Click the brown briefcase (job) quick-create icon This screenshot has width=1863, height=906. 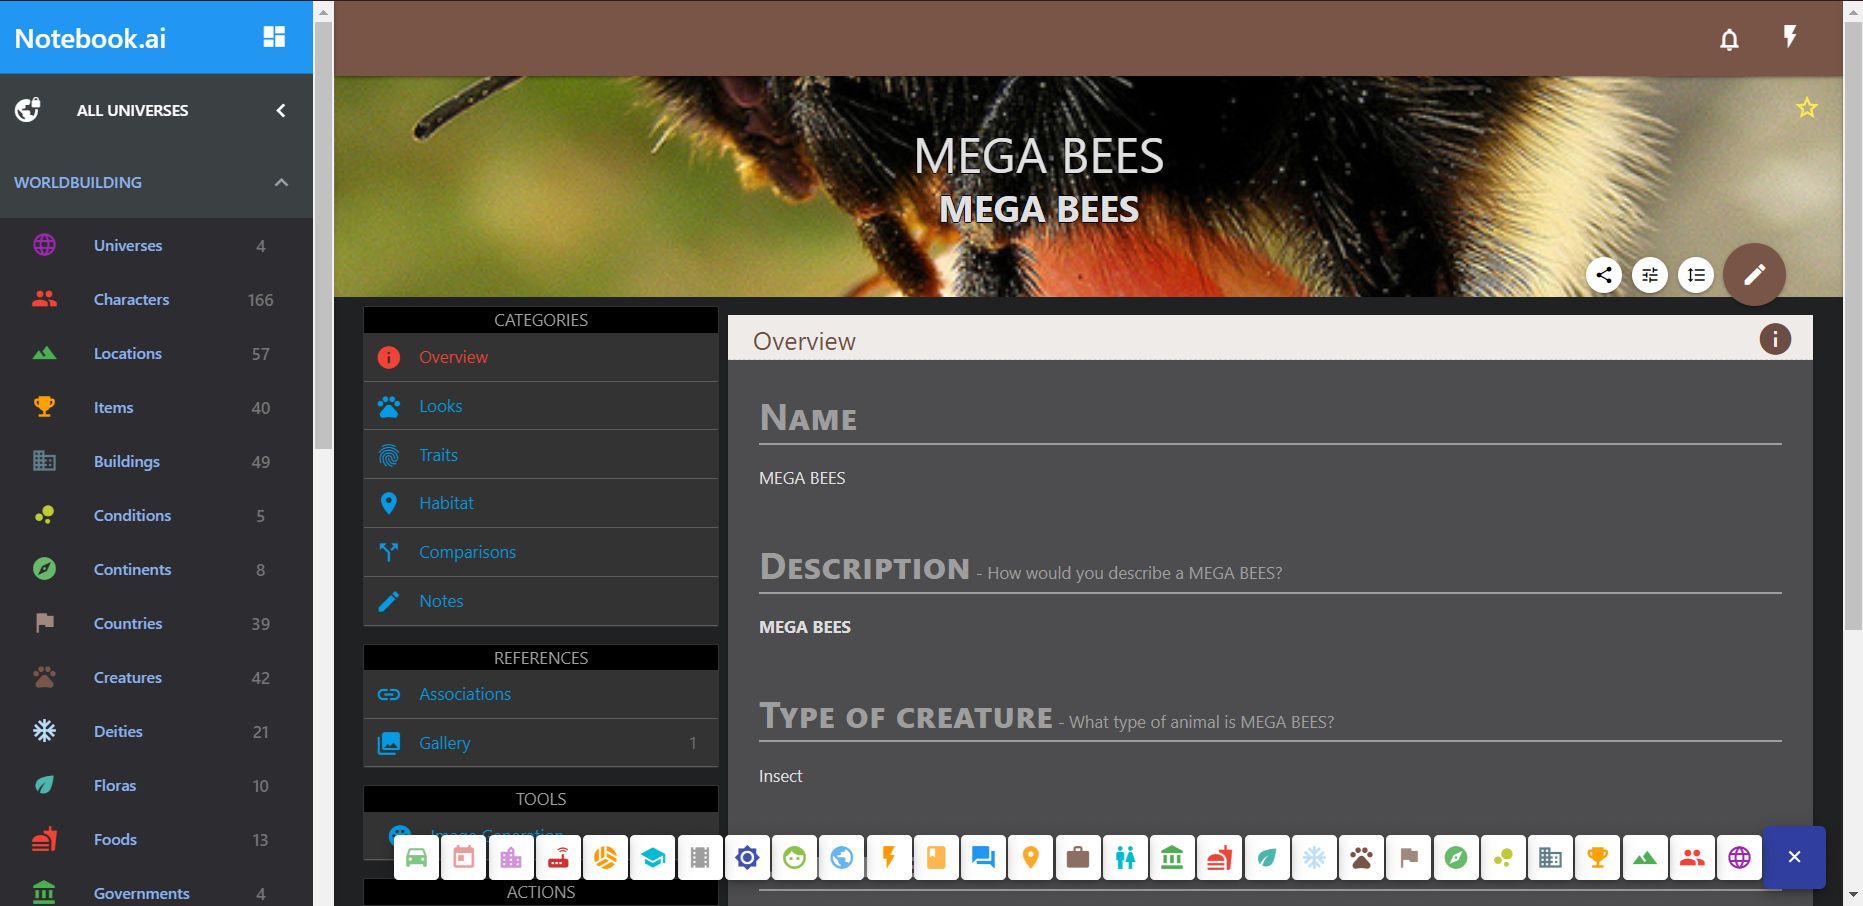1078,858
